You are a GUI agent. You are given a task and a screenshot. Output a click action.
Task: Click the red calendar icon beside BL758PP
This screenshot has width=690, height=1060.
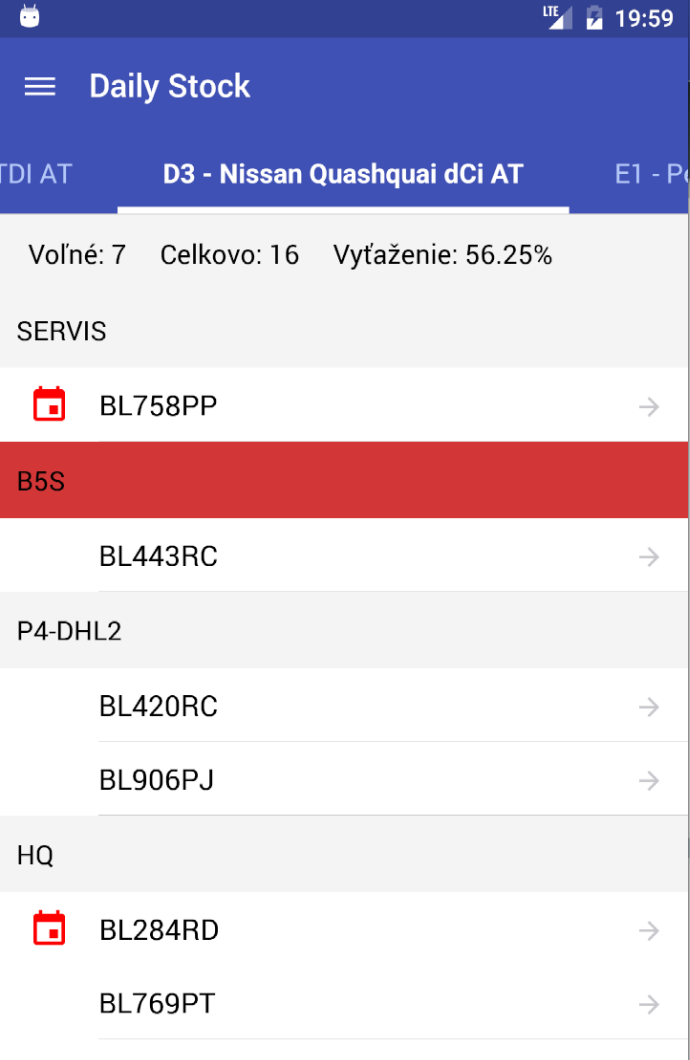pyautogui.click(x=49, y=404)
